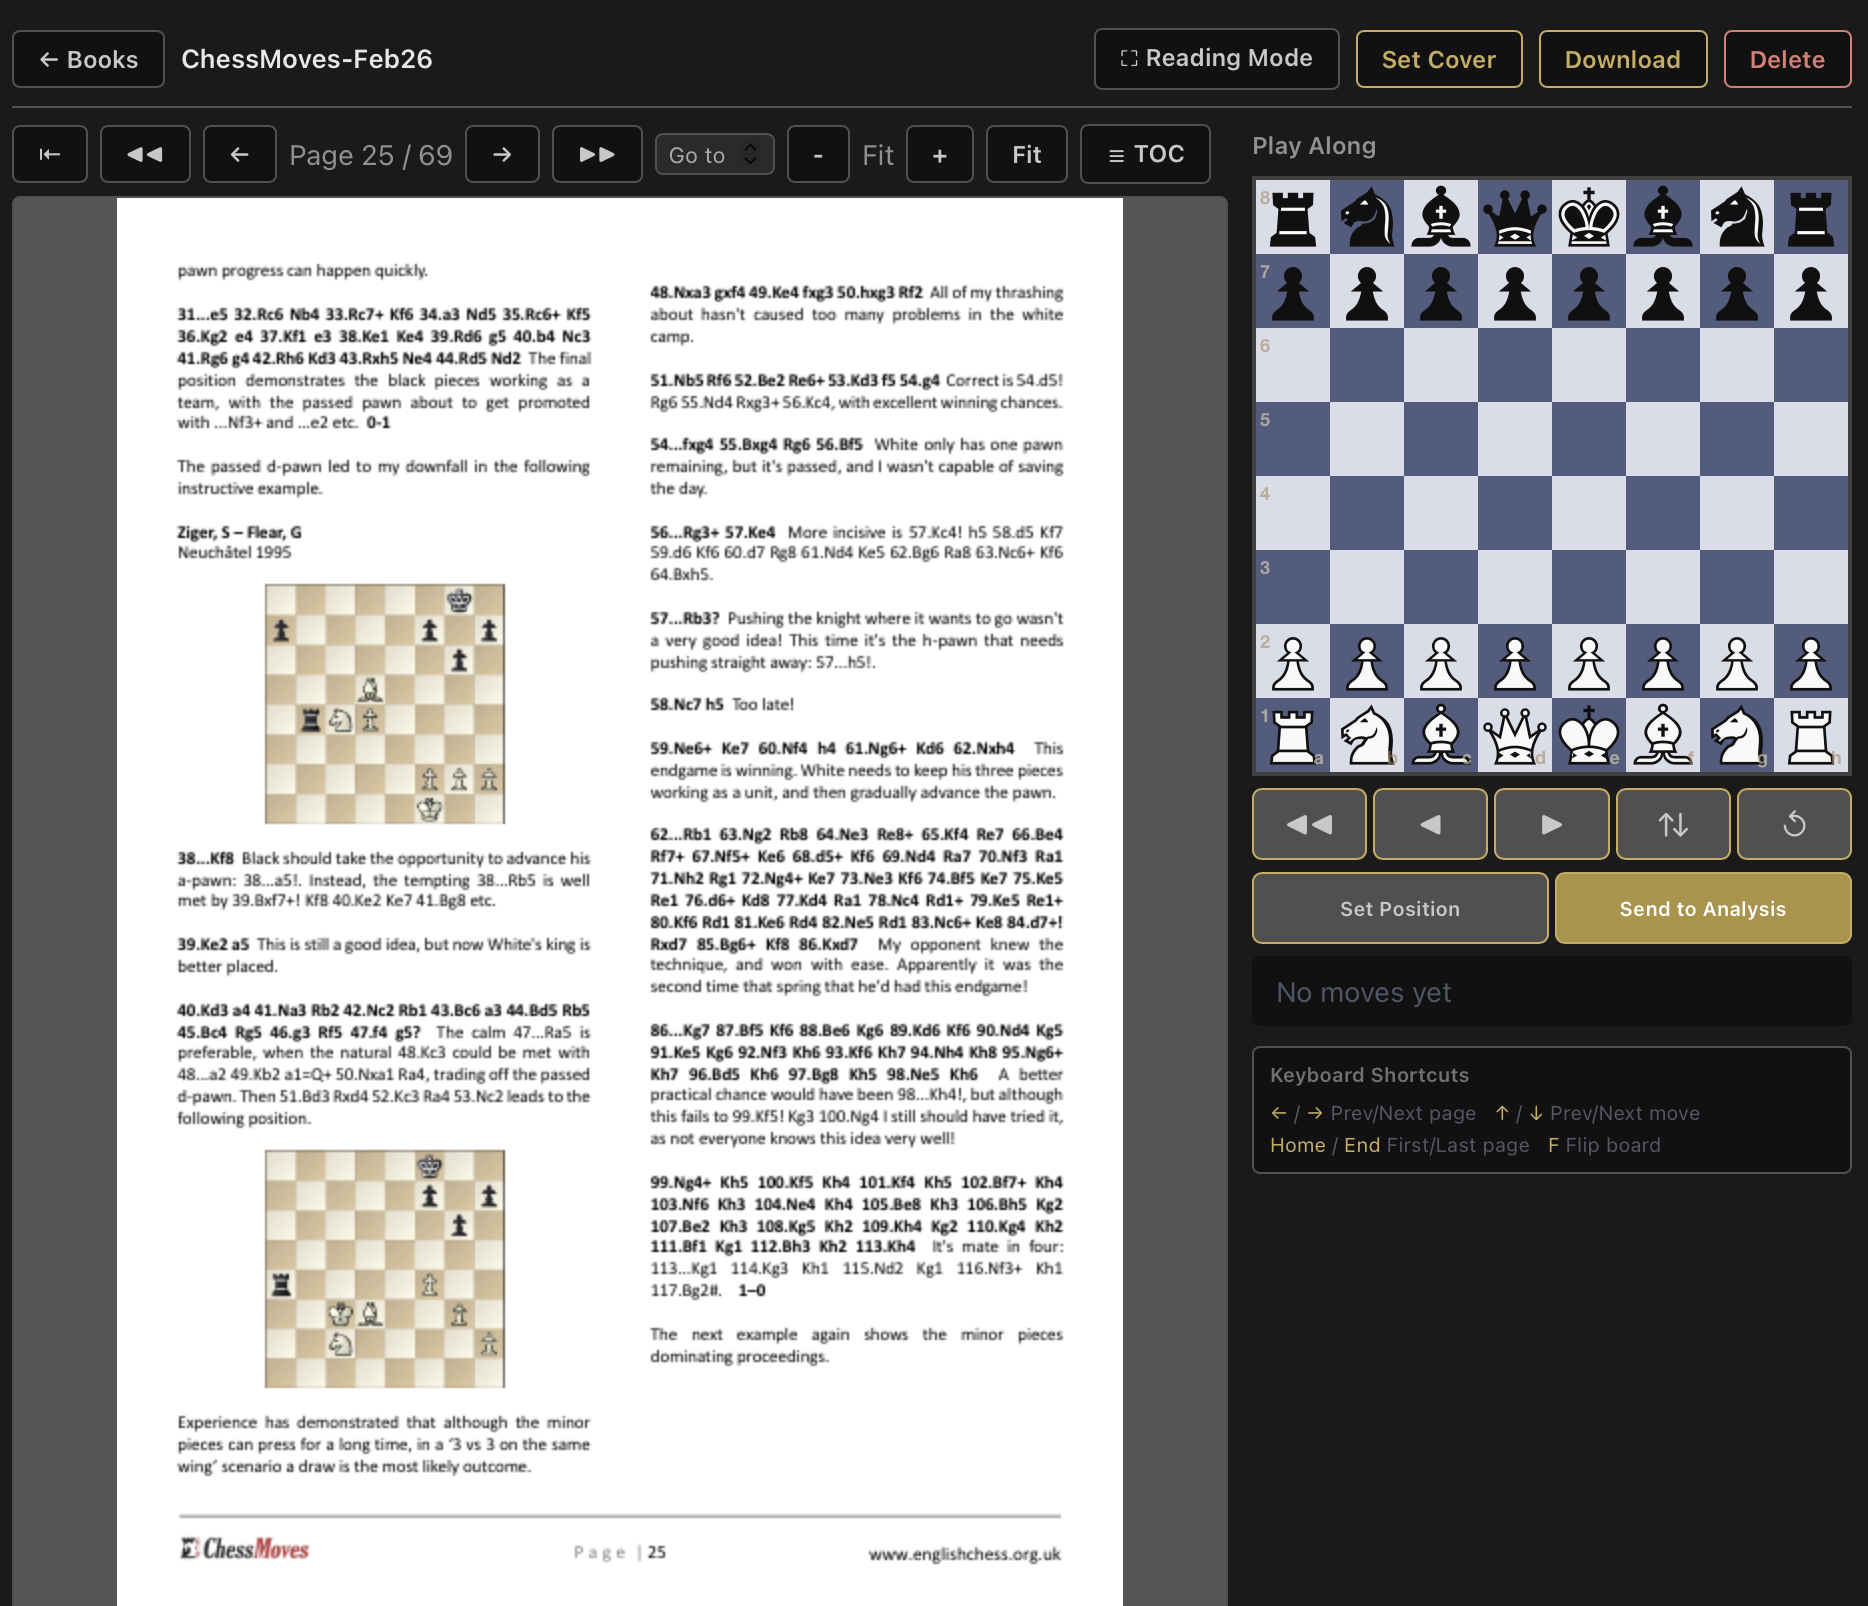Viewport: 1868px width, 1606px height.
Task: Zoom in with the plus button
Action: 939,154
